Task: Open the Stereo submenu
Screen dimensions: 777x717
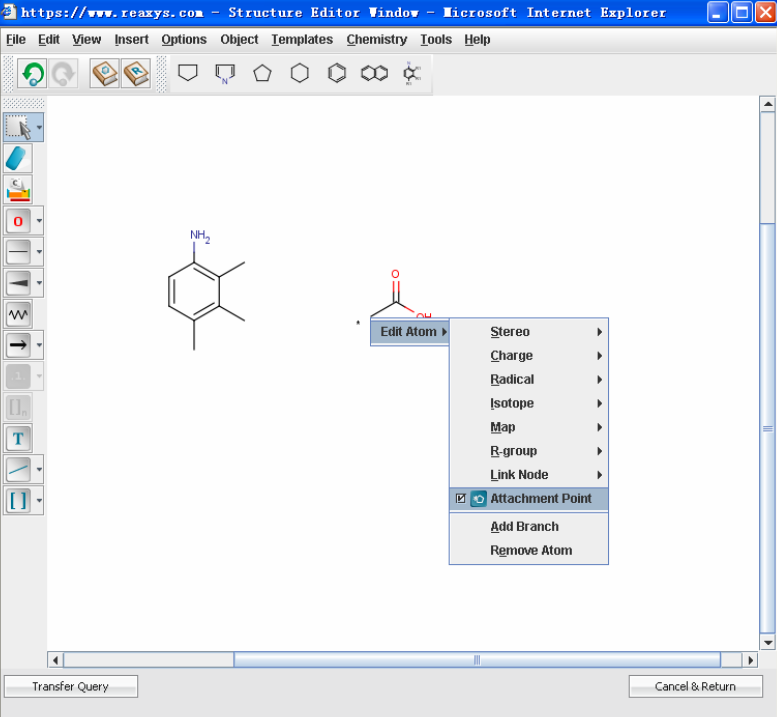Action: (x=529, y=331)
